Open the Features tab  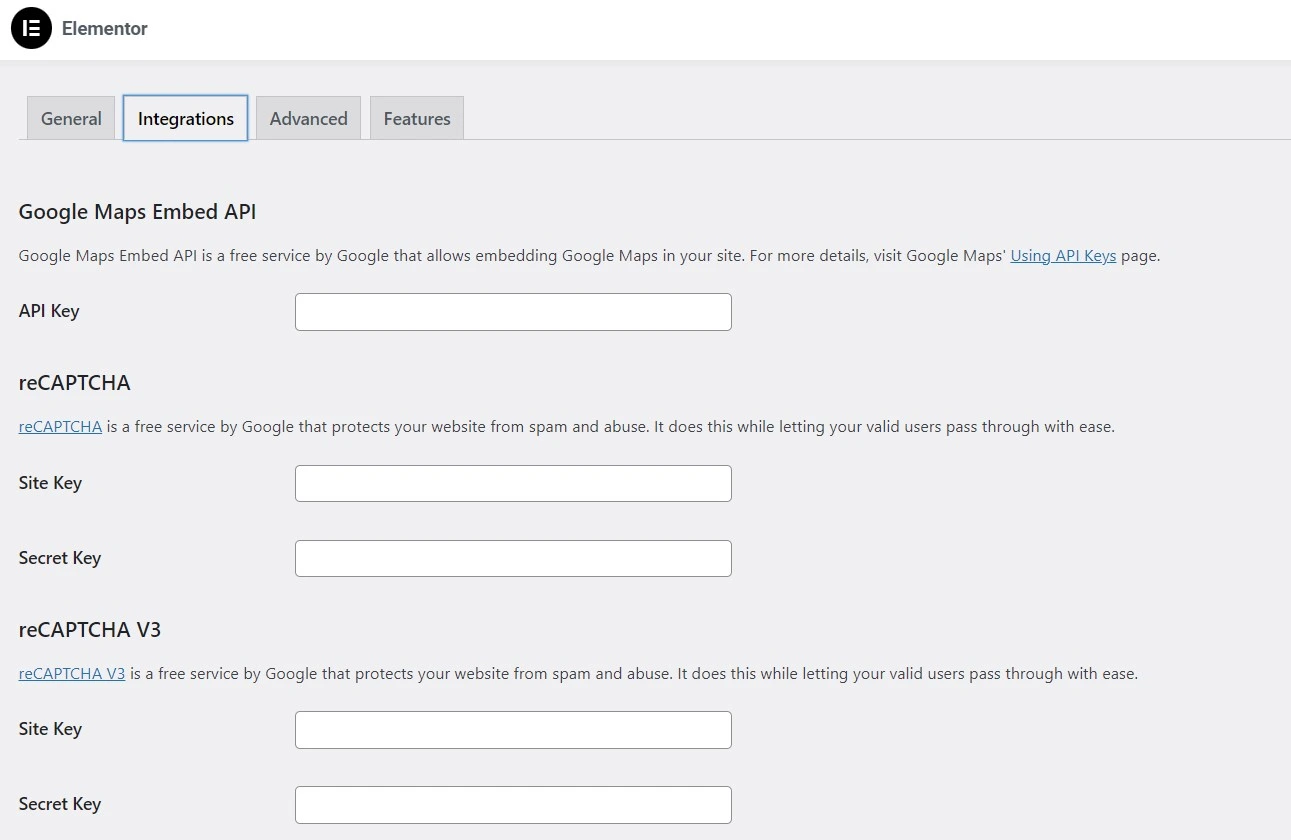coord(417,118)
